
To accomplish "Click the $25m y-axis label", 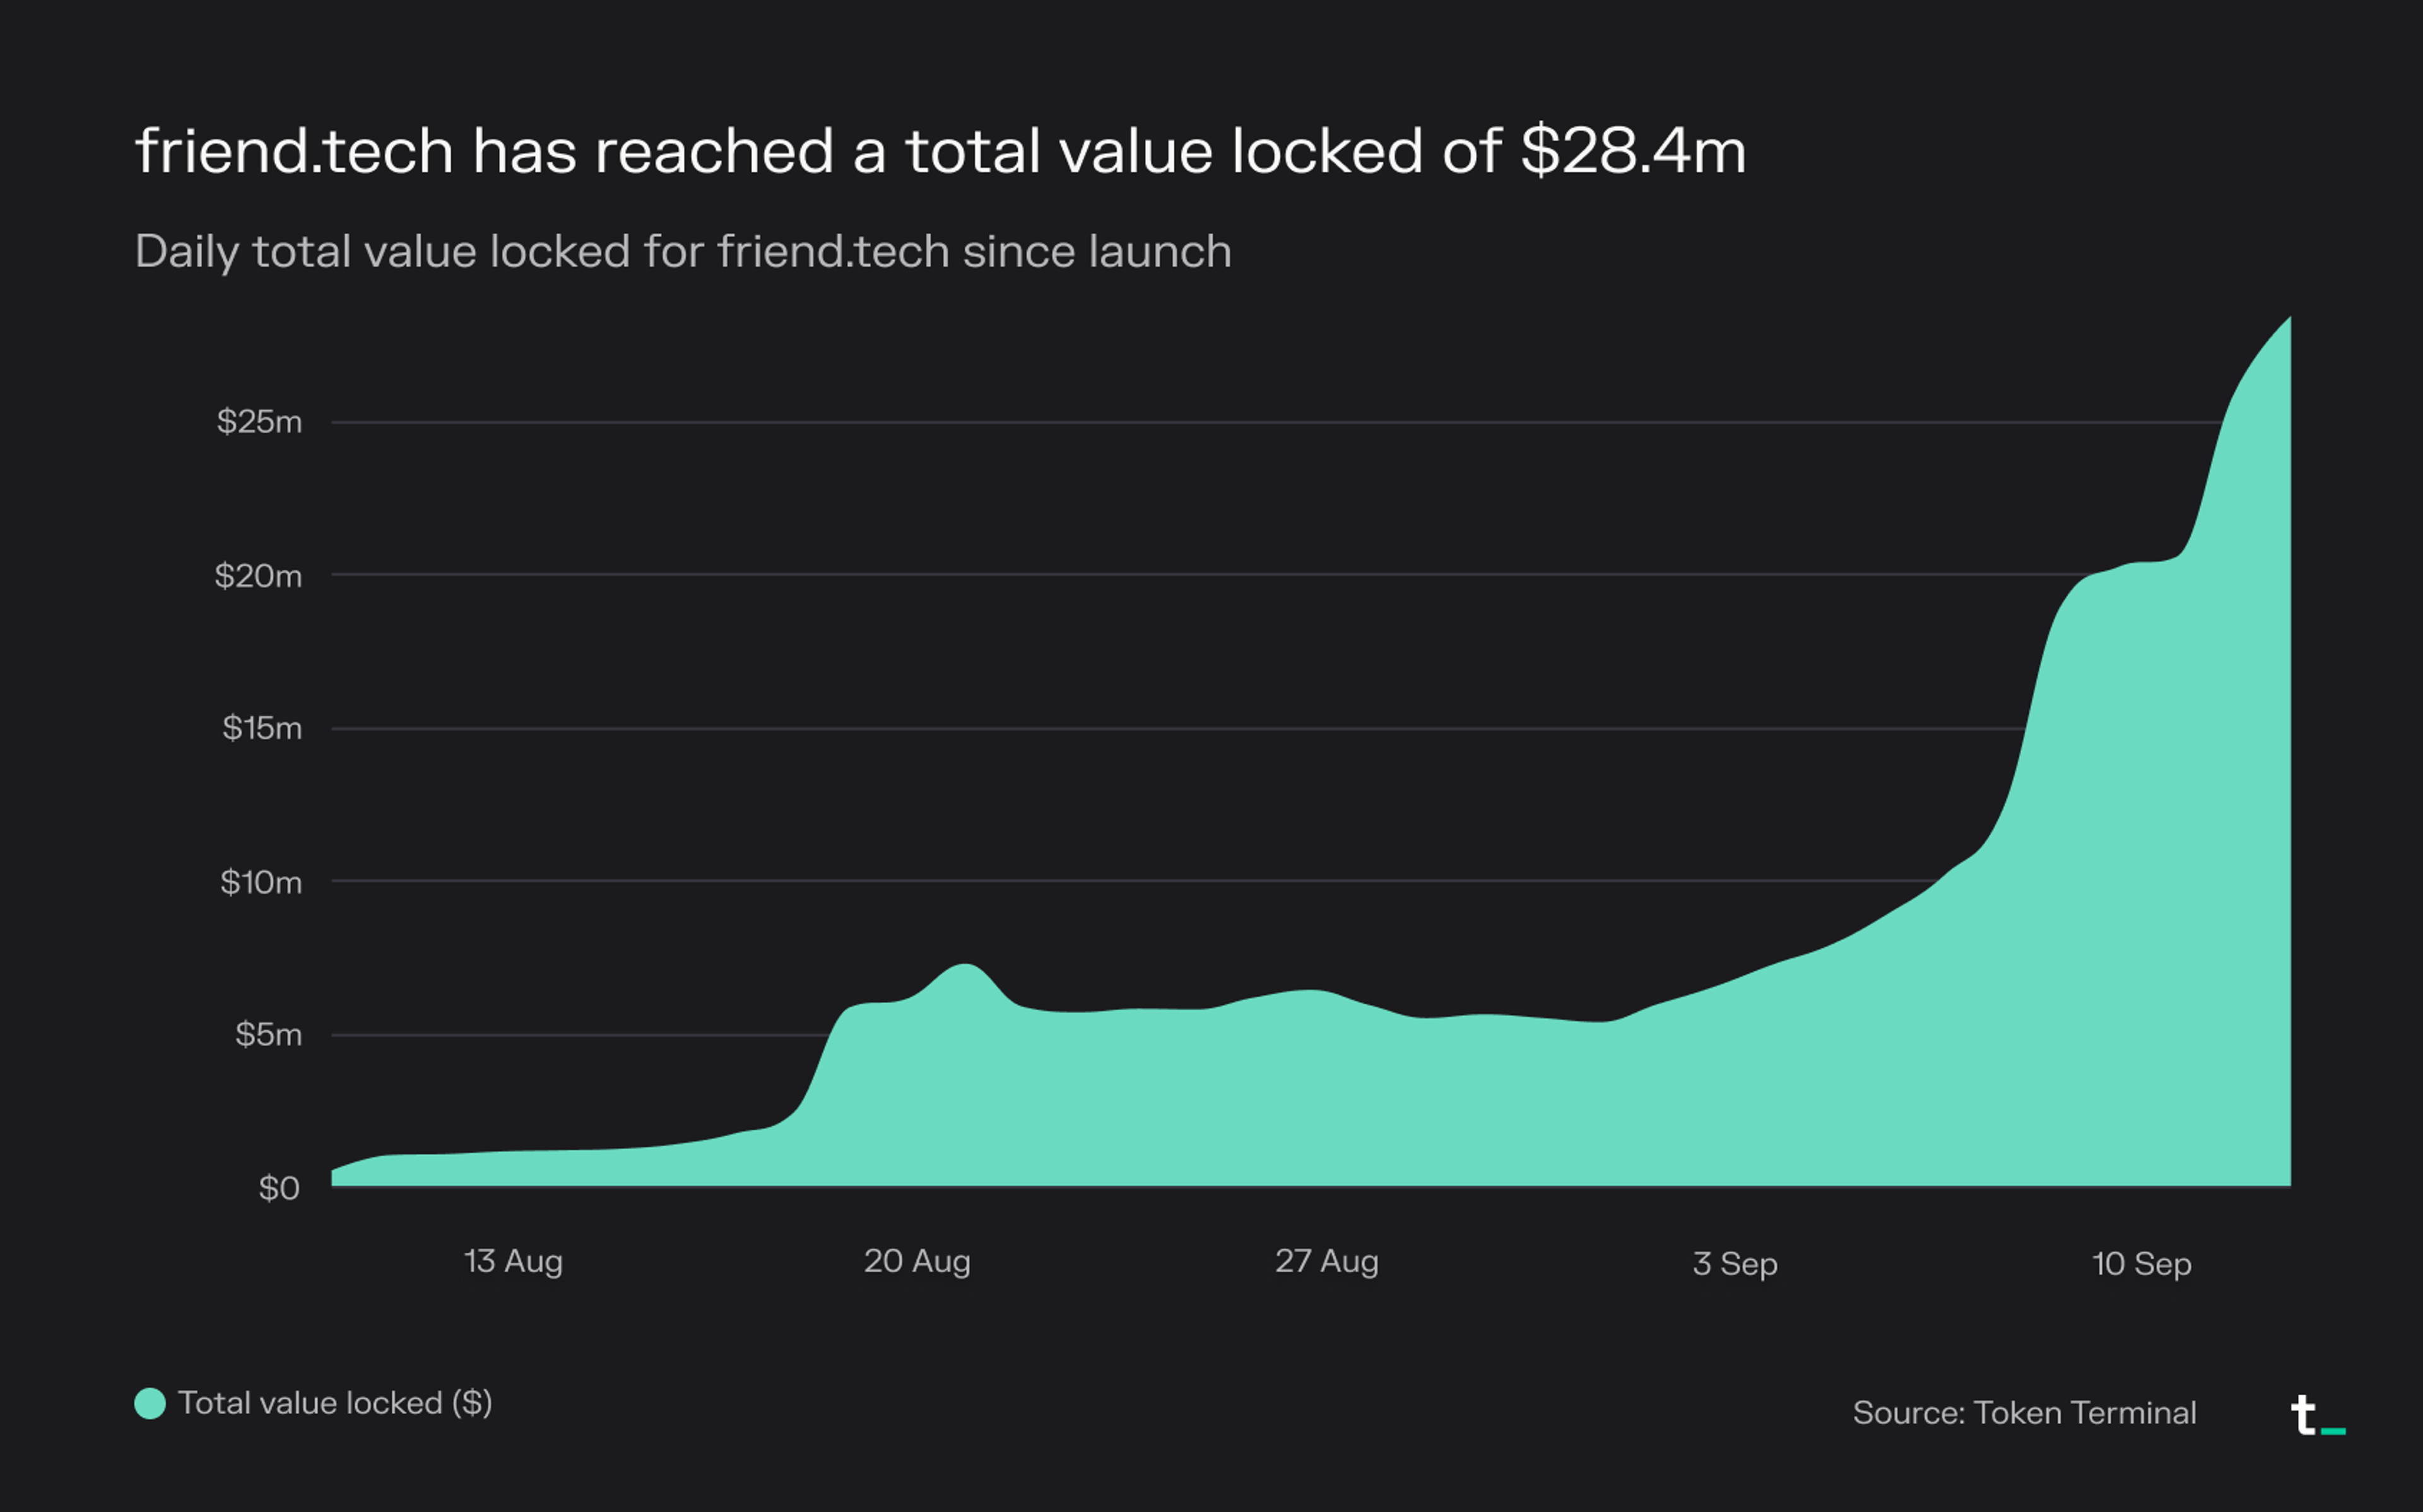I will tap(259, 422).
